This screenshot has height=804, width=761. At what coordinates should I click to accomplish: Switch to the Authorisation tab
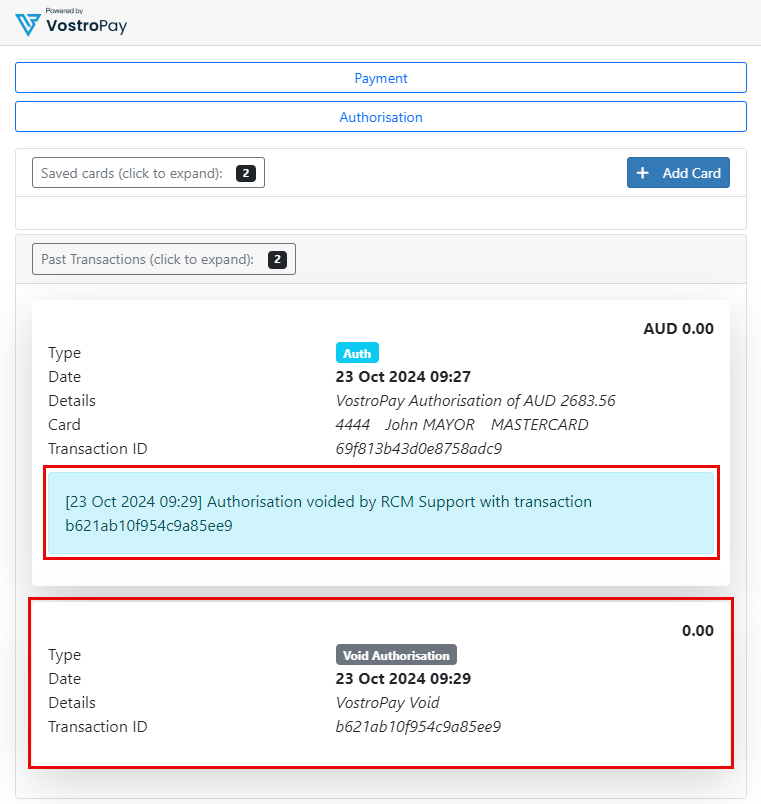380,117
